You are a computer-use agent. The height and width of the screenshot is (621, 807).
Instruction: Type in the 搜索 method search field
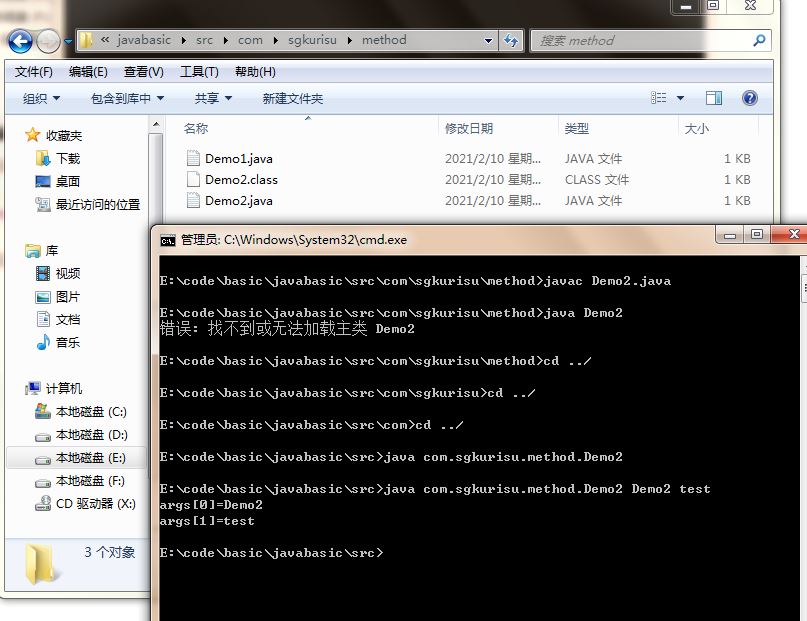pyautogui.click(x=640, y=41)
